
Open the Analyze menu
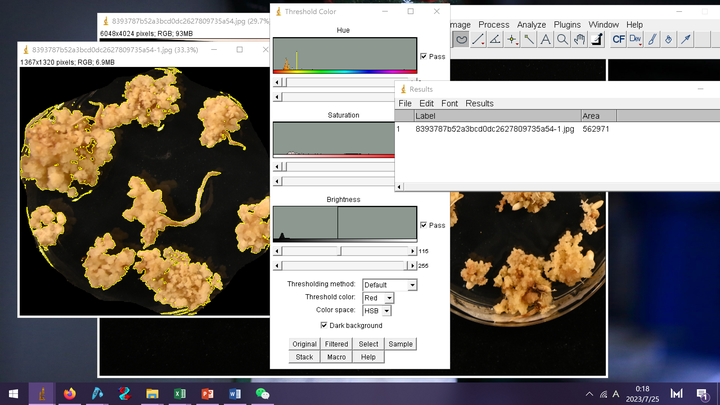coord(531,24)
